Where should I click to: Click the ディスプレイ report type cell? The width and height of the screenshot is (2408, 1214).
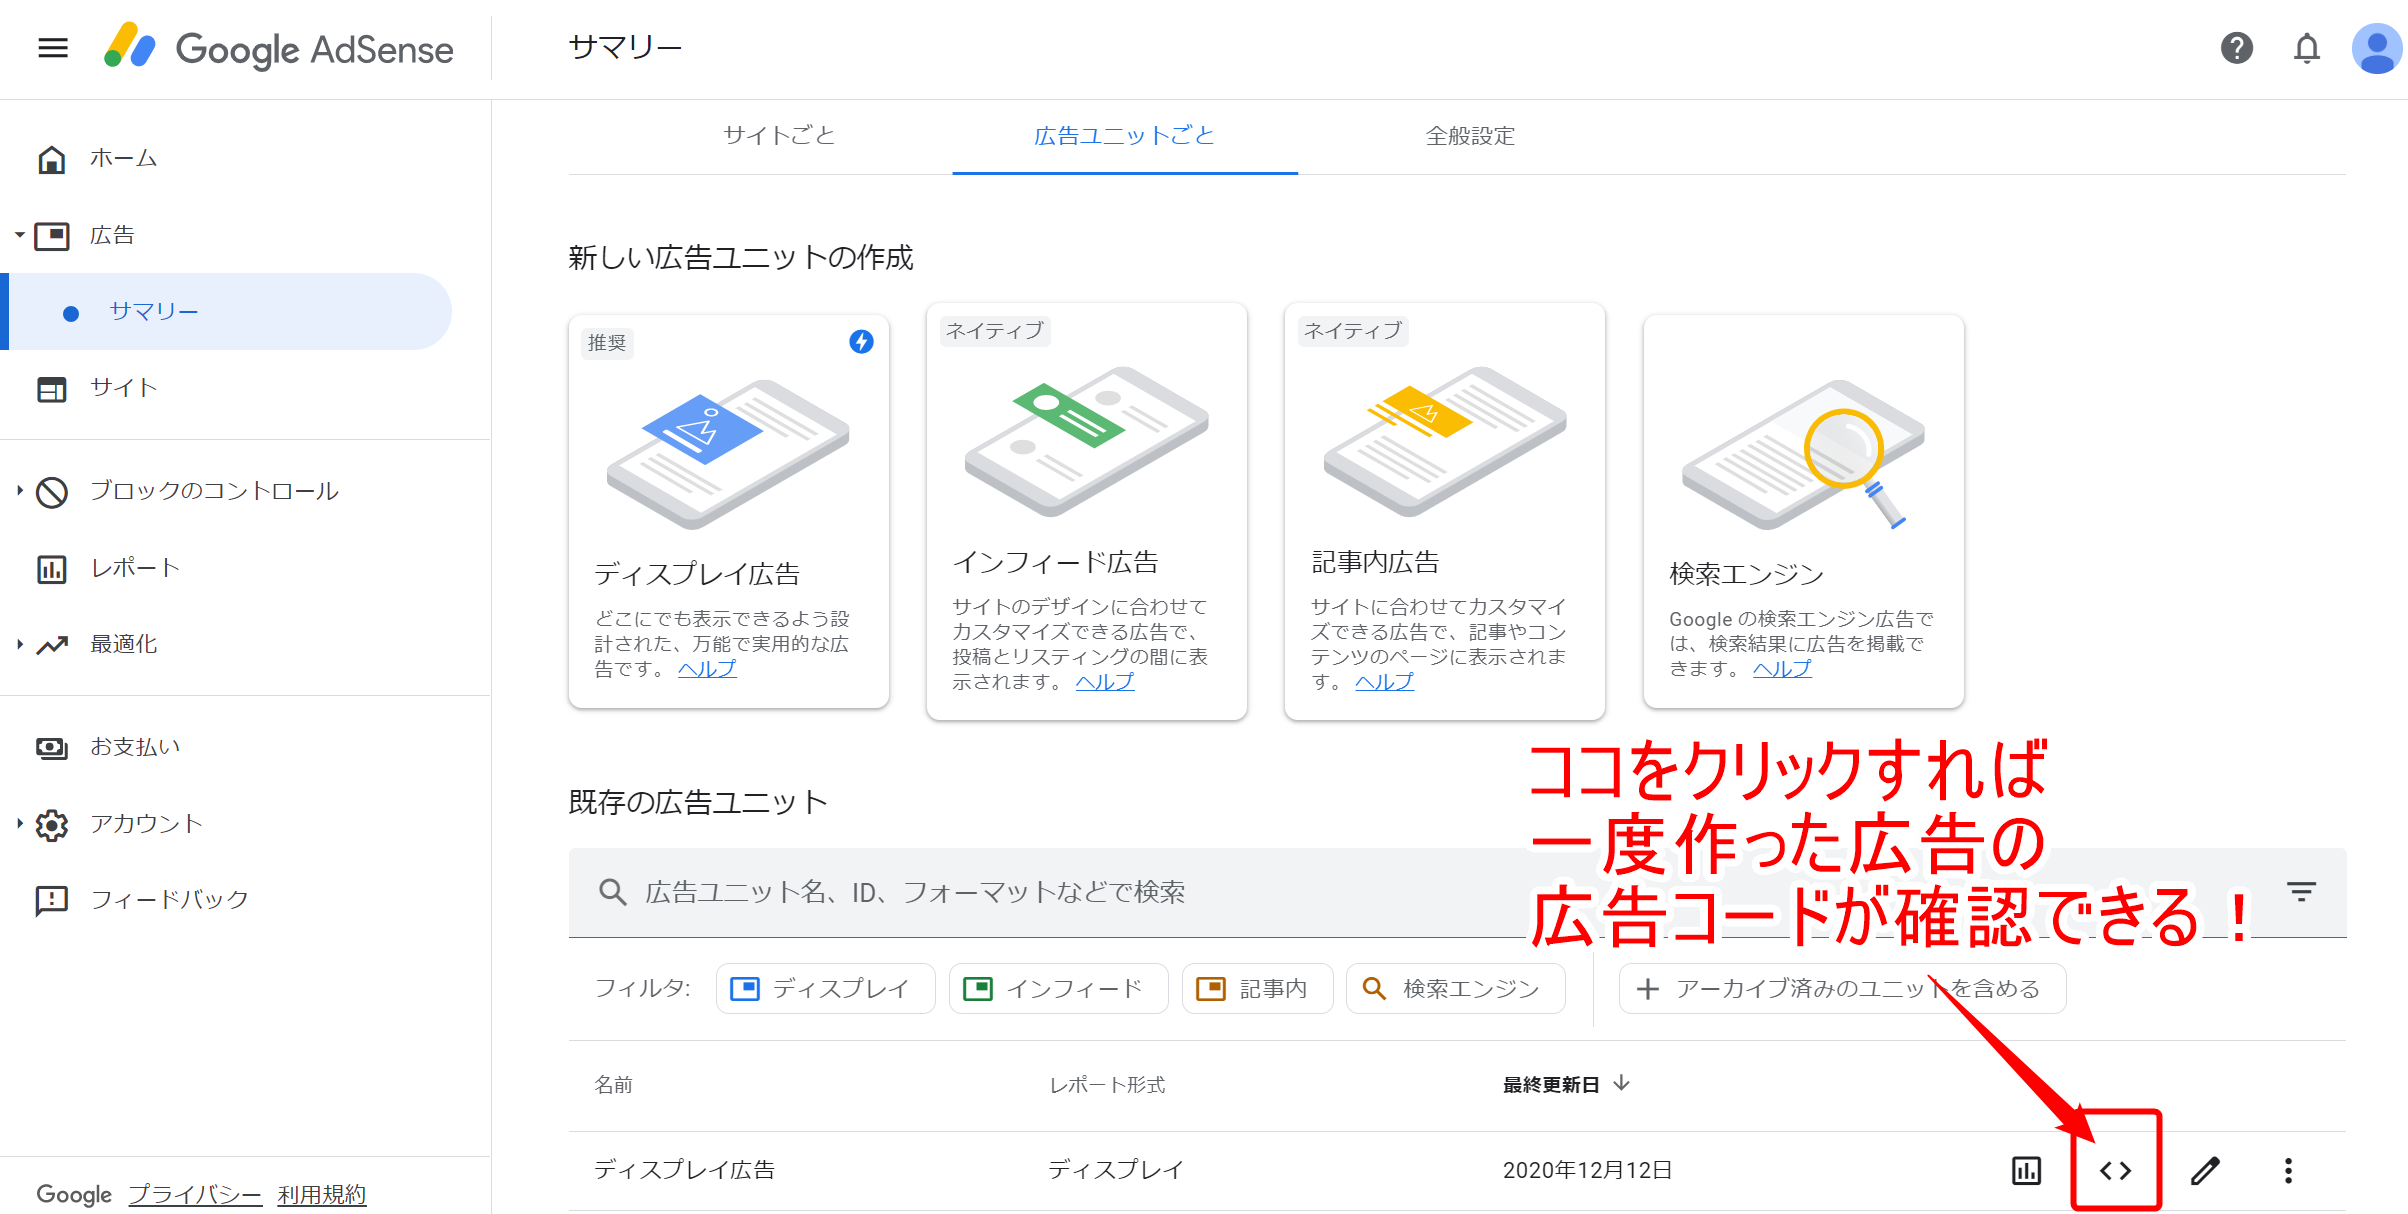[x=1115, y=1170]
